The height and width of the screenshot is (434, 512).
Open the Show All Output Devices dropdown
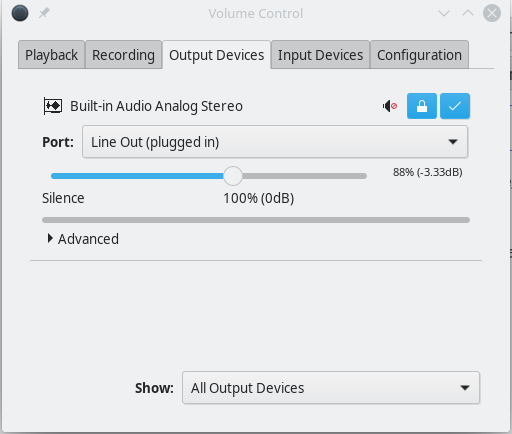331,388
